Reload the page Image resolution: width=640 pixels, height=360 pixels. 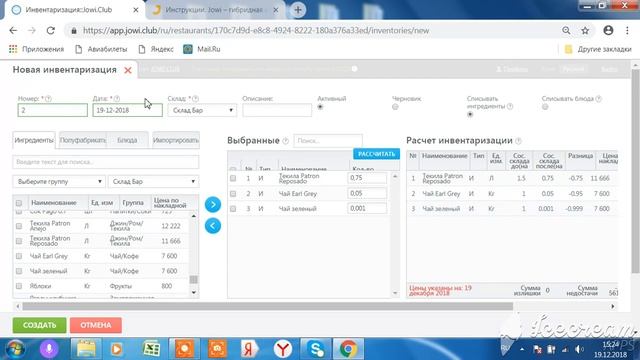(x=51, y=31)
